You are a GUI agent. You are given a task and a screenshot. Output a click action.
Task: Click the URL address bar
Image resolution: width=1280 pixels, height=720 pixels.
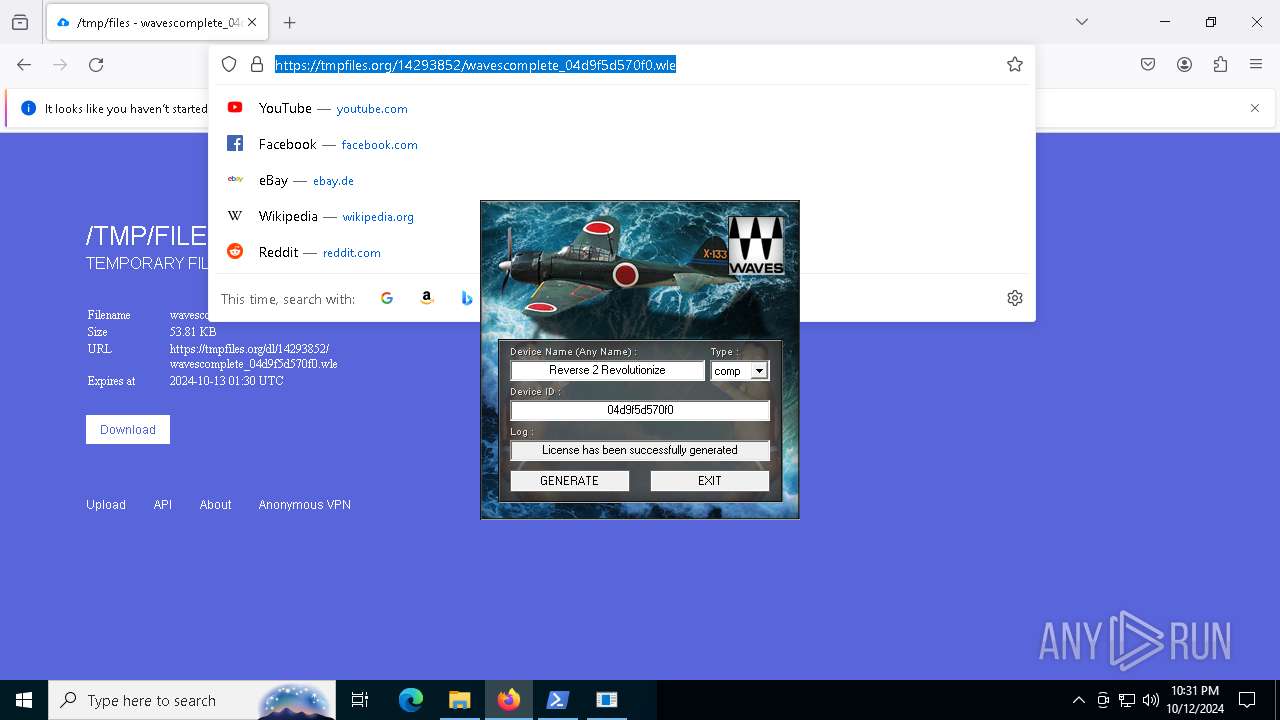(x=622, y=65)
